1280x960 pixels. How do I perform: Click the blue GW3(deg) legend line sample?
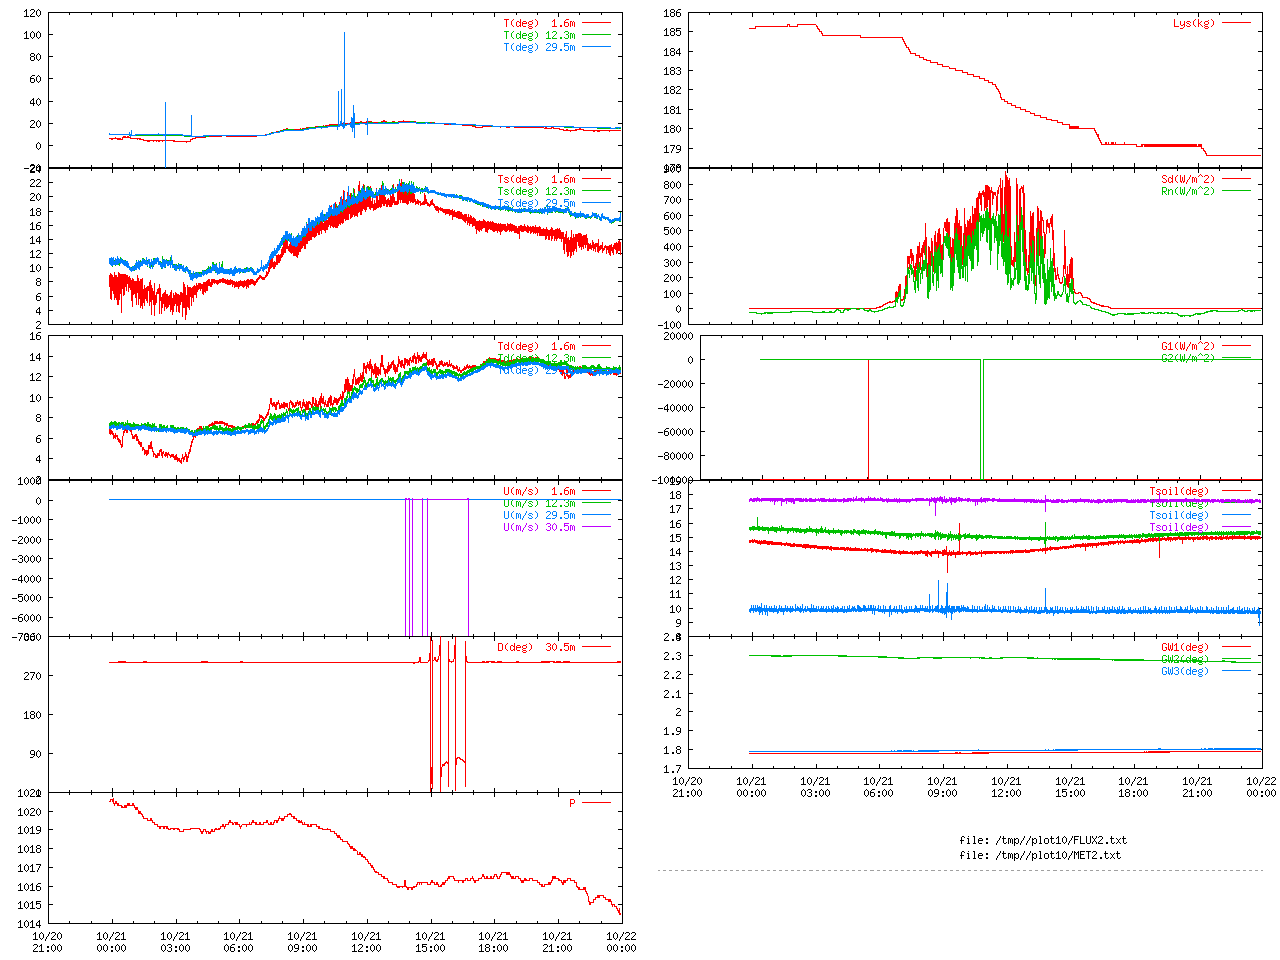pyautogui.click(x=1235, y=671)
